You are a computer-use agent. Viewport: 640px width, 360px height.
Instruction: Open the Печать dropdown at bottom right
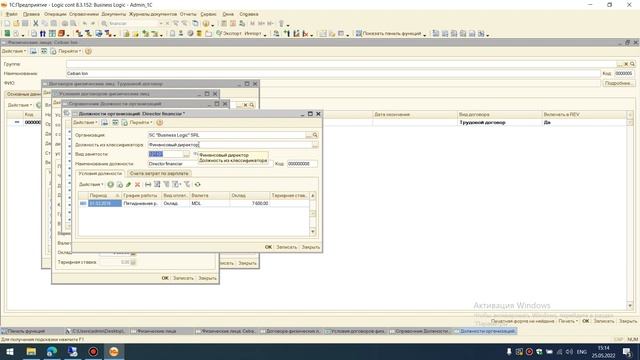[x=568, y=322]
